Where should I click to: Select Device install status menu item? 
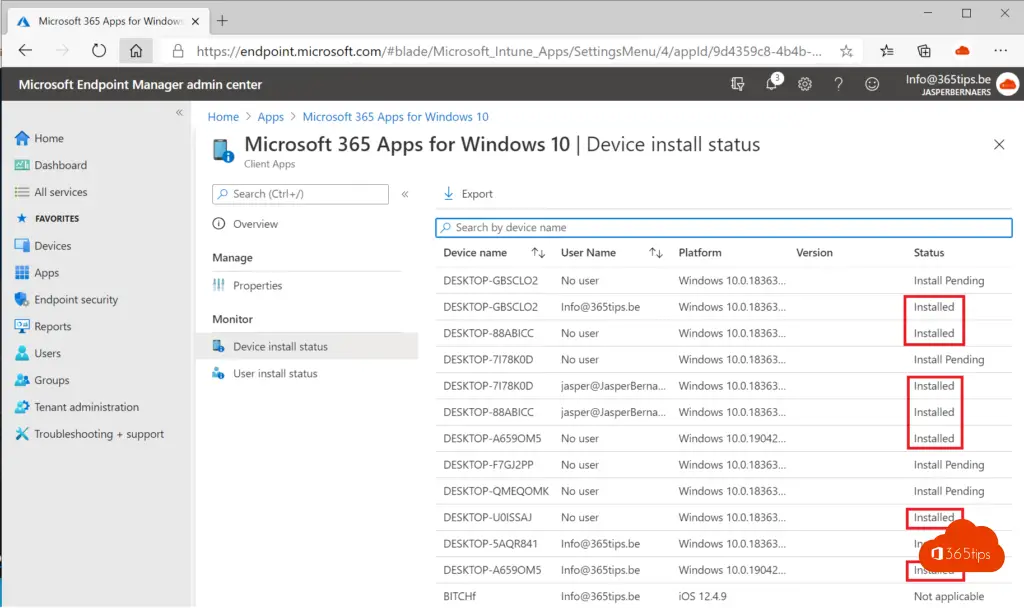click(x=307, y=346)
